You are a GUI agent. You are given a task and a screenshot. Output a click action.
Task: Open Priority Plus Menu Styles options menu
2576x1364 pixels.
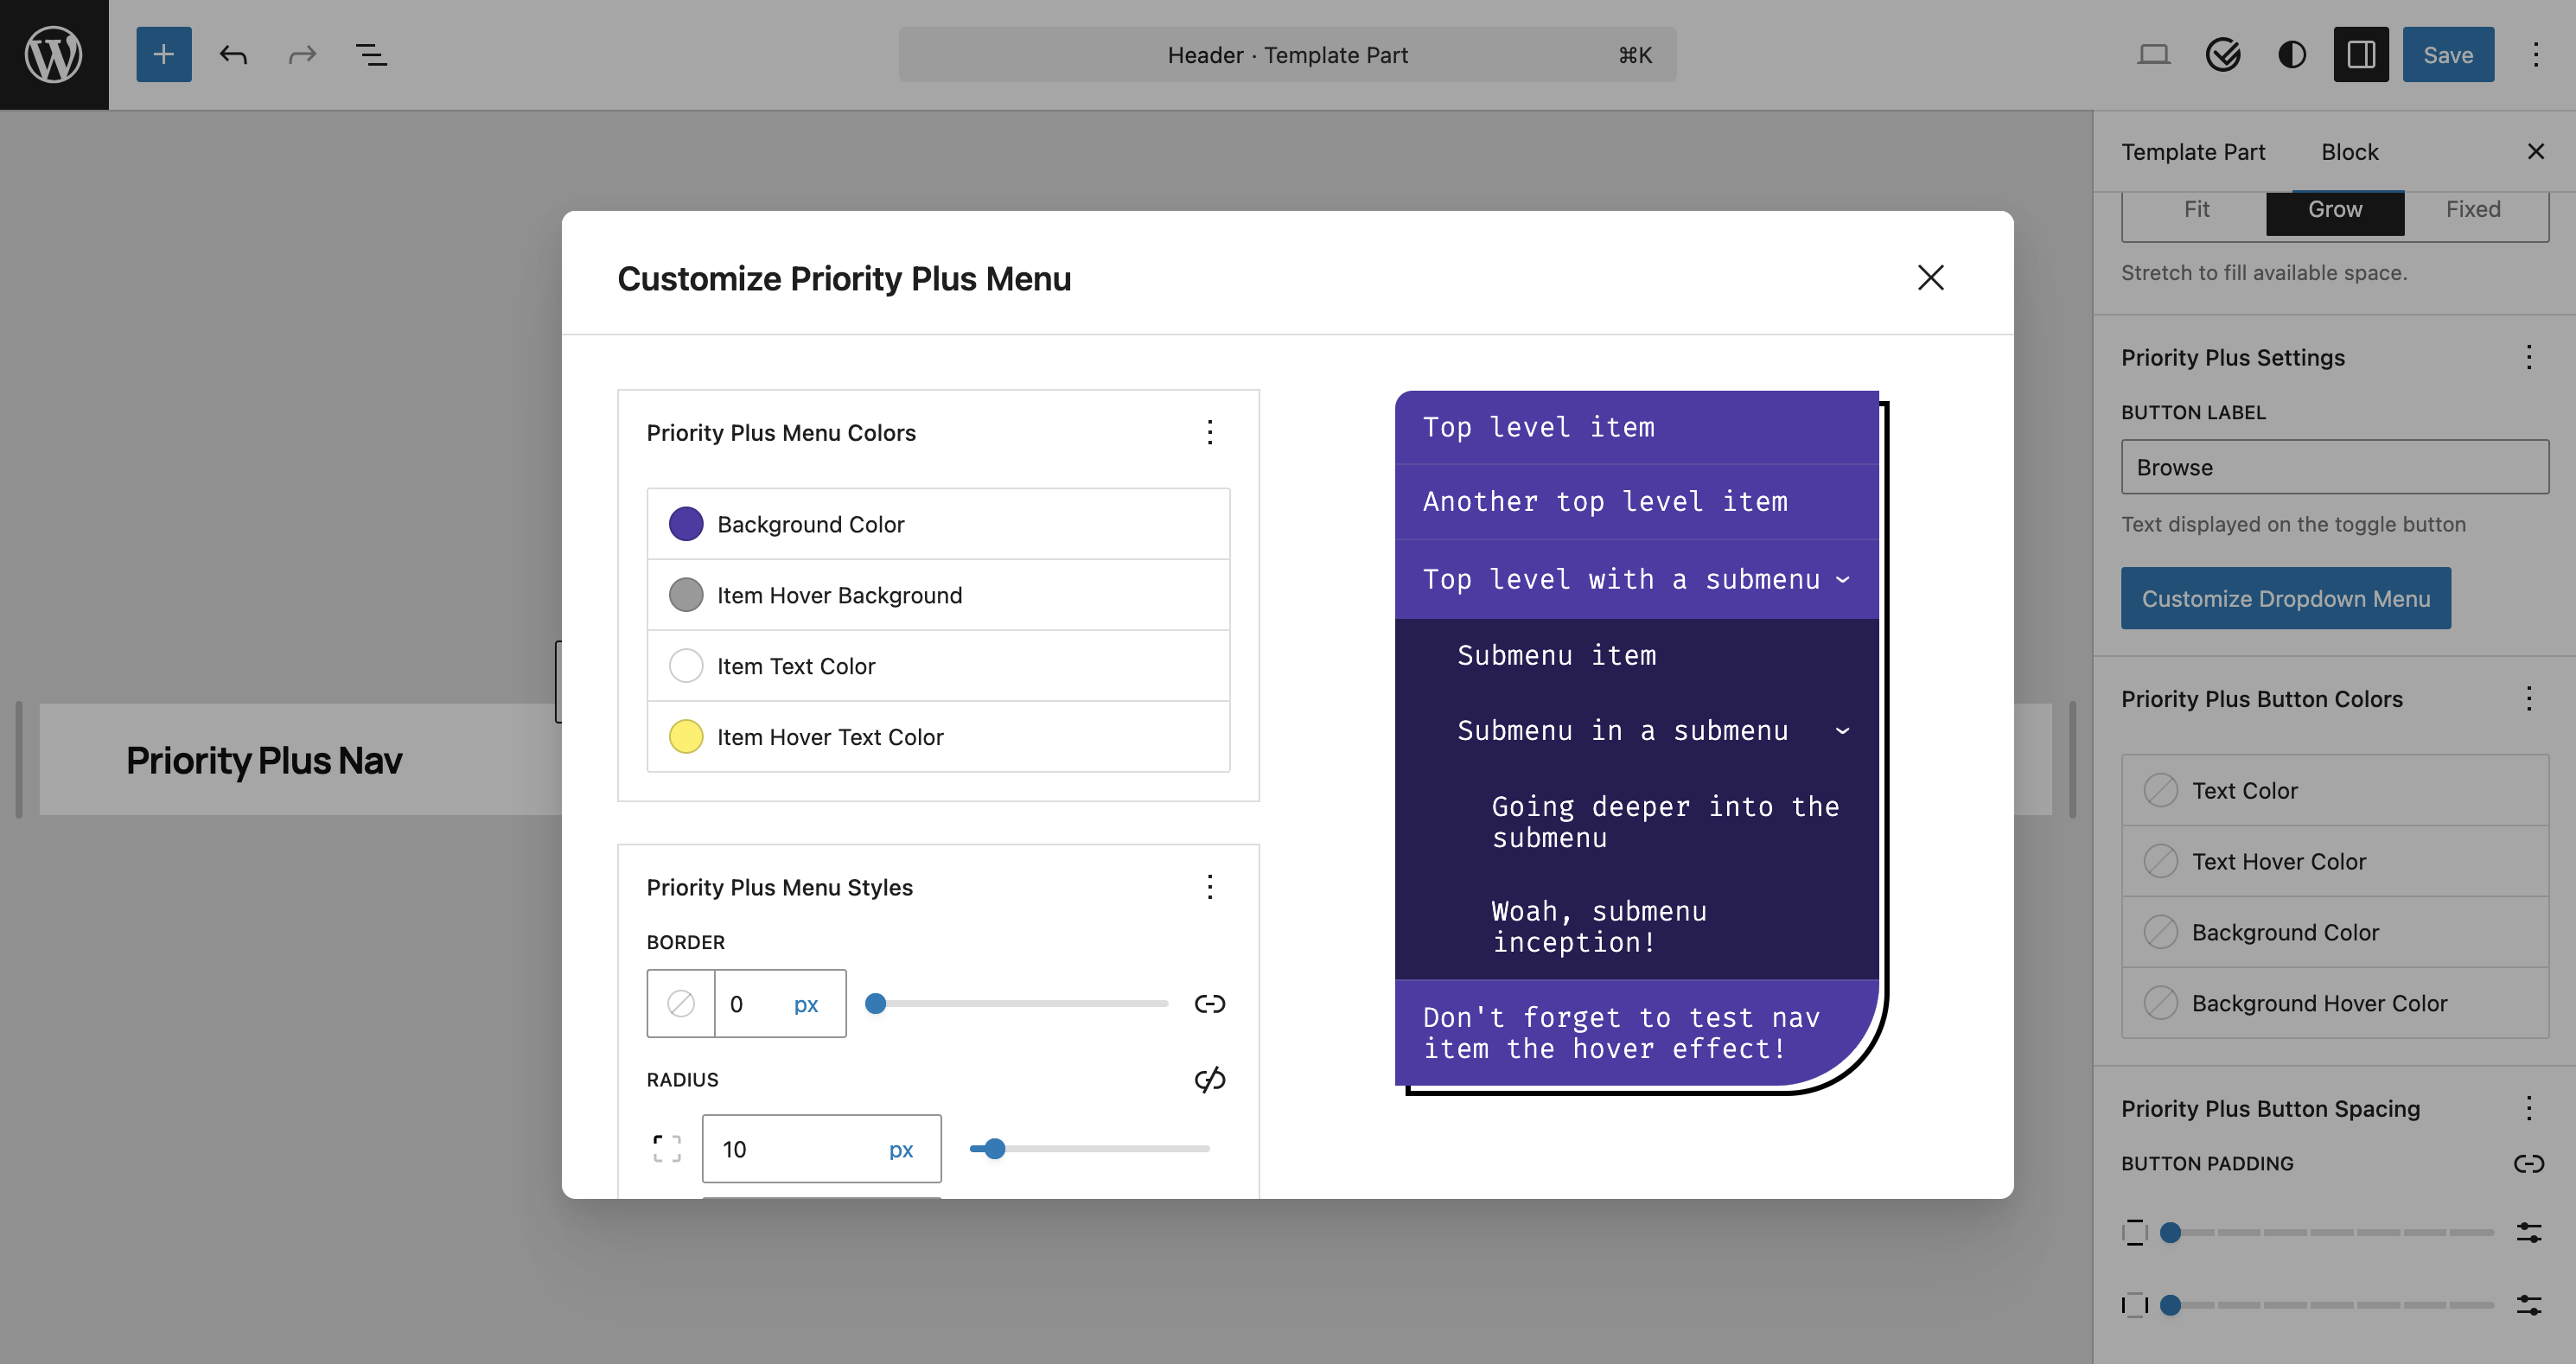coord(1210,887)
